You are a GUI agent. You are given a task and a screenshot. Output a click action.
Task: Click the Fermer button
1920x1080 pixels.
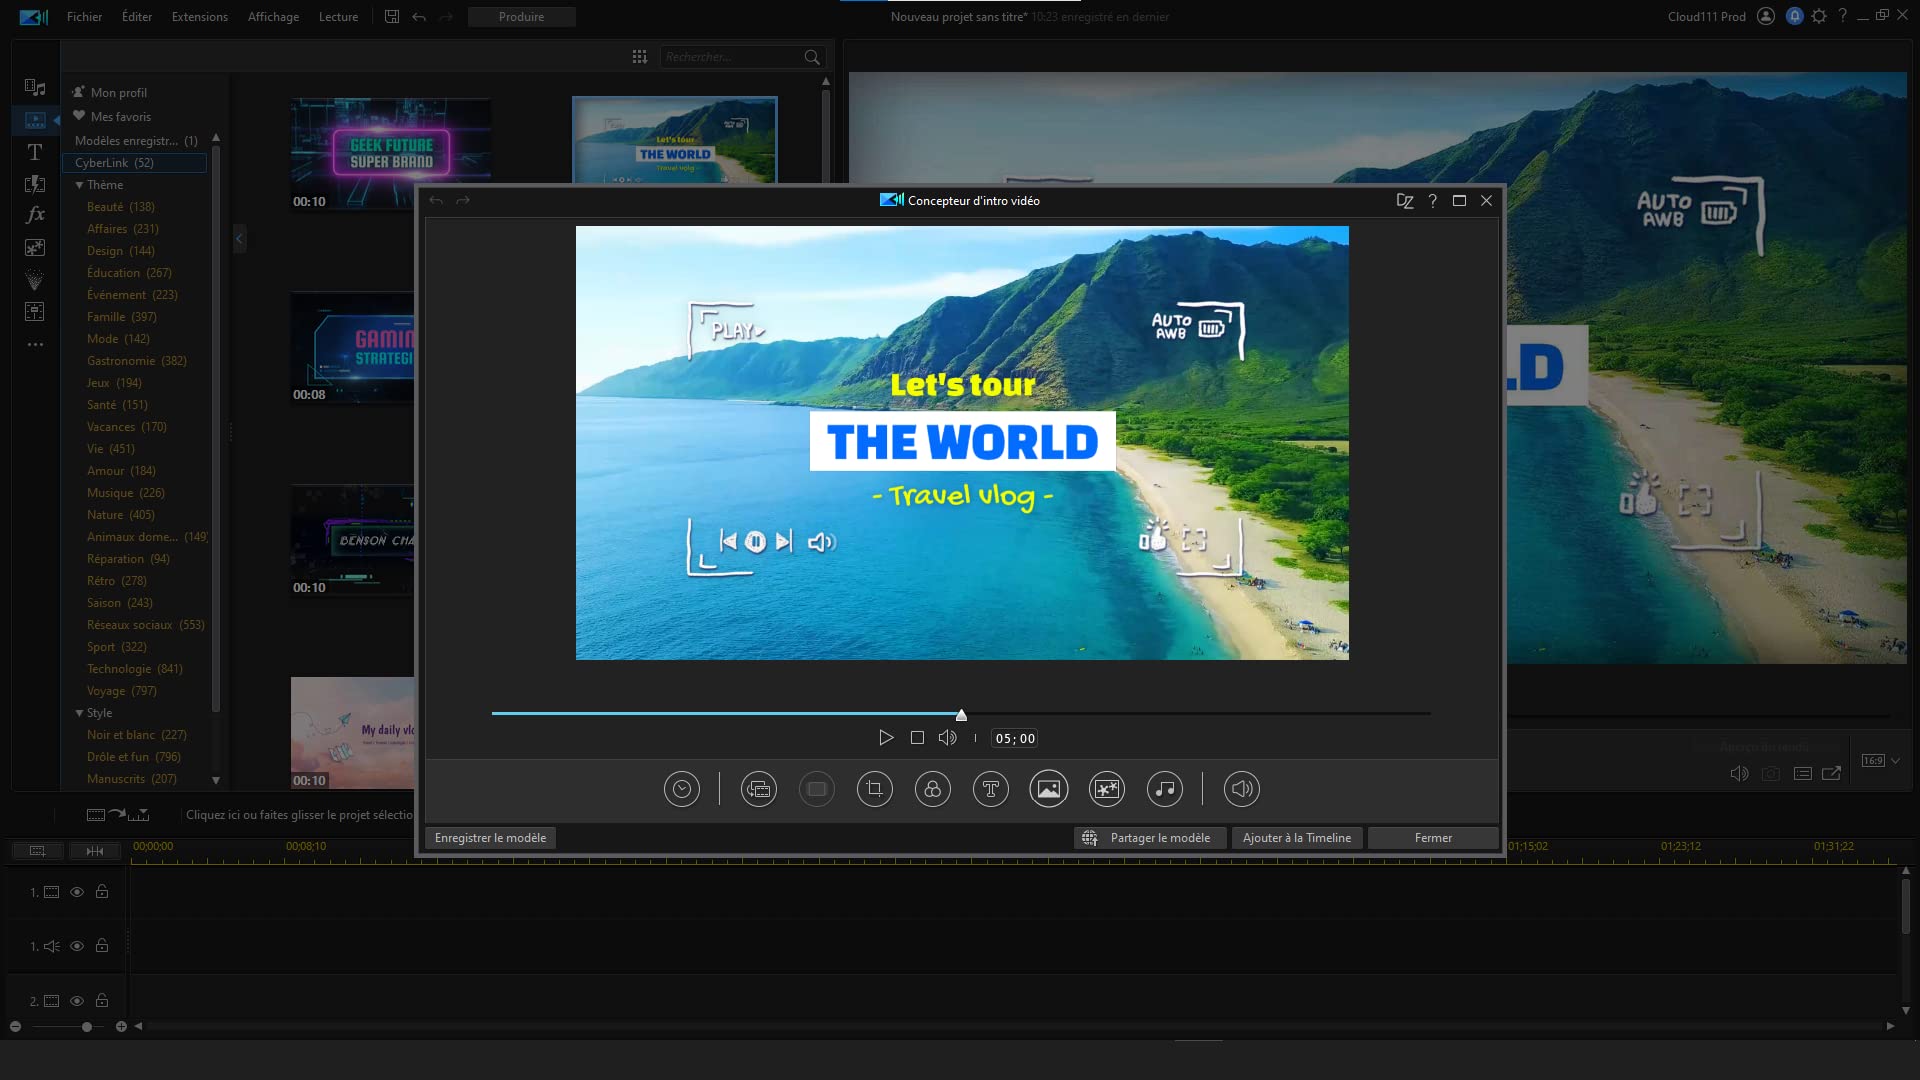[x=1433, y=838]
